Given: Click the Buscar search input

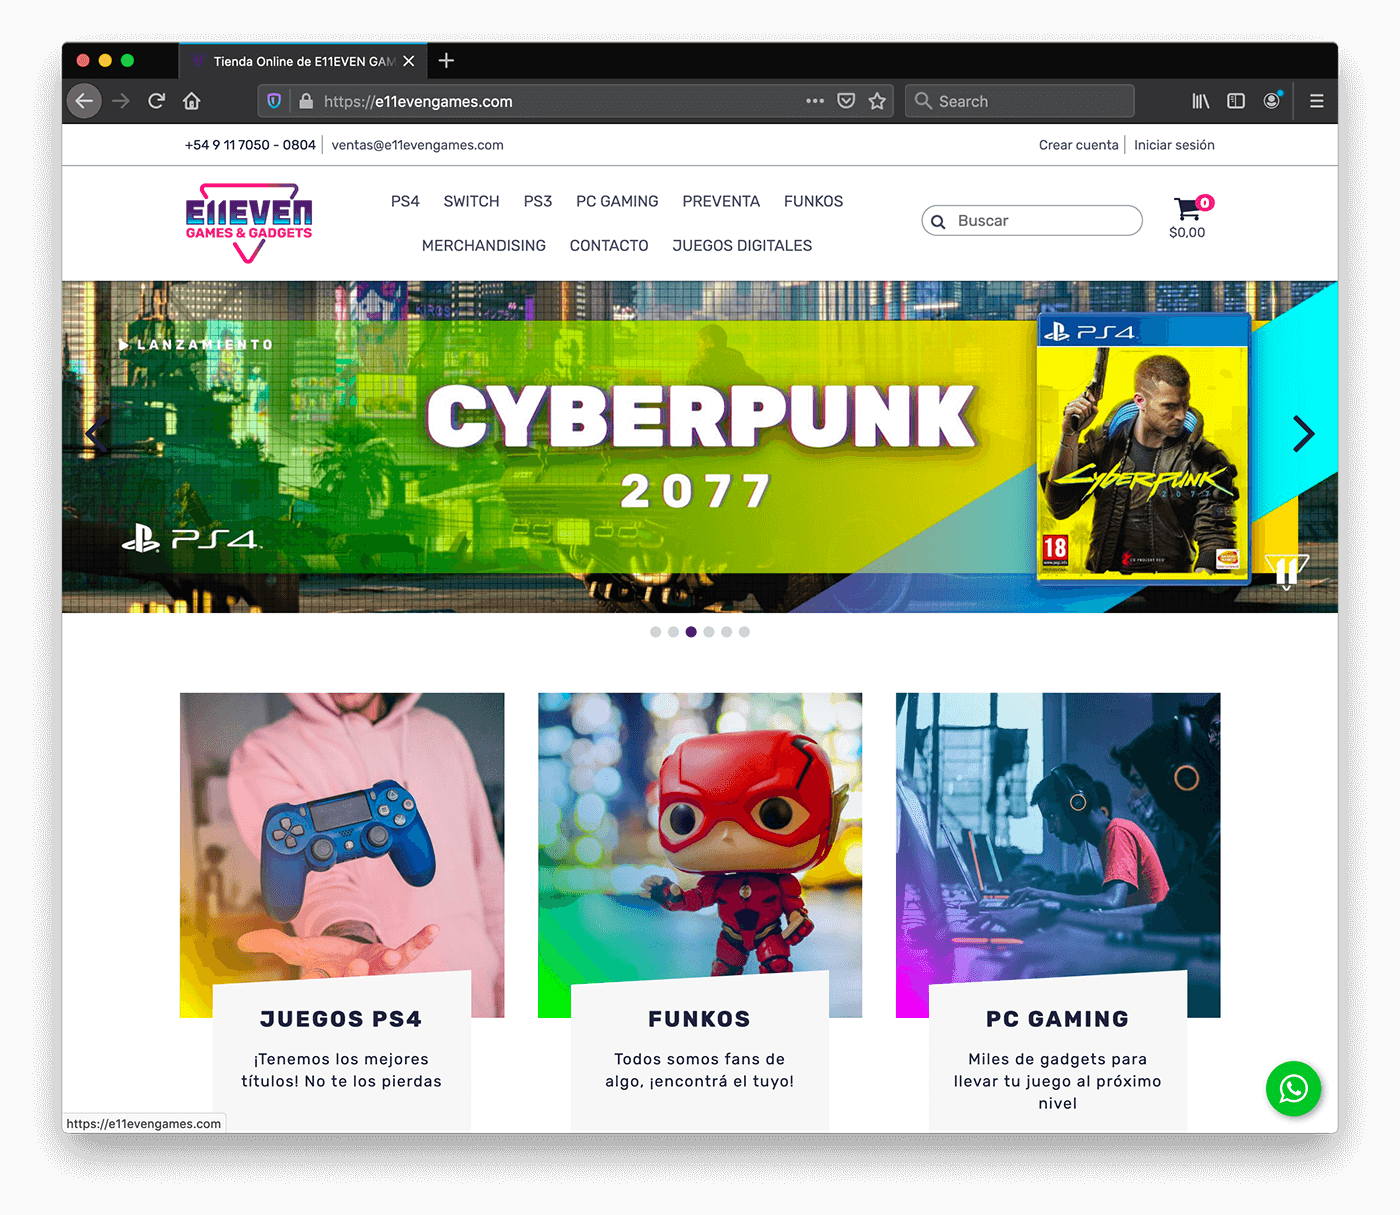Looking at the screenshot, I should [x=1032, y=221].
